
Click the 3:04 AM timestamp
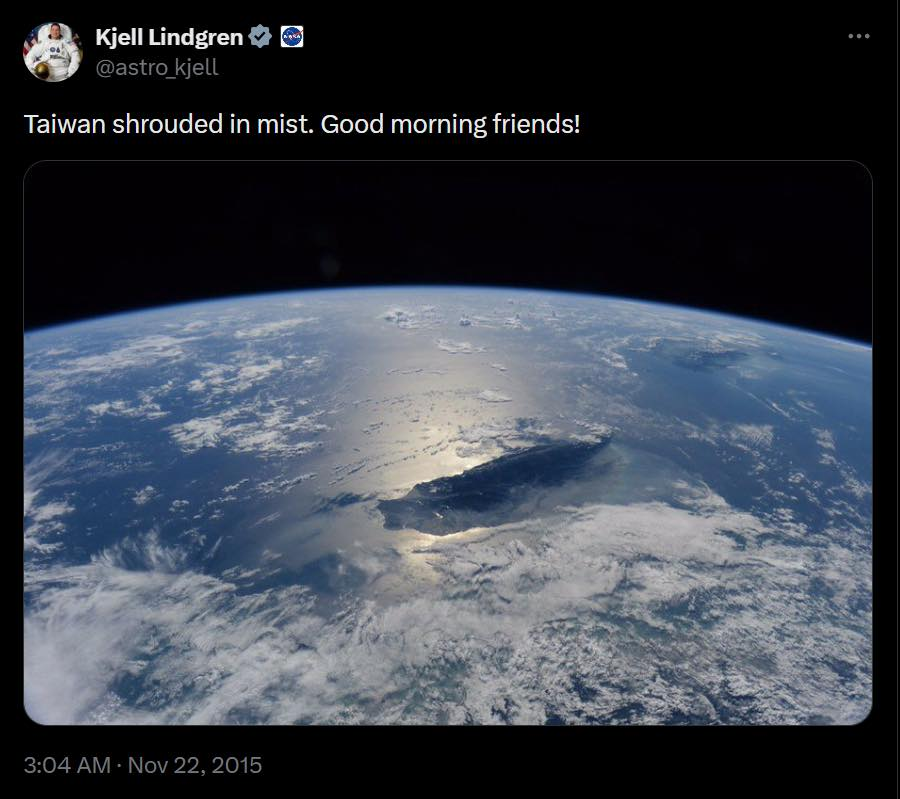tap(67, 765)
